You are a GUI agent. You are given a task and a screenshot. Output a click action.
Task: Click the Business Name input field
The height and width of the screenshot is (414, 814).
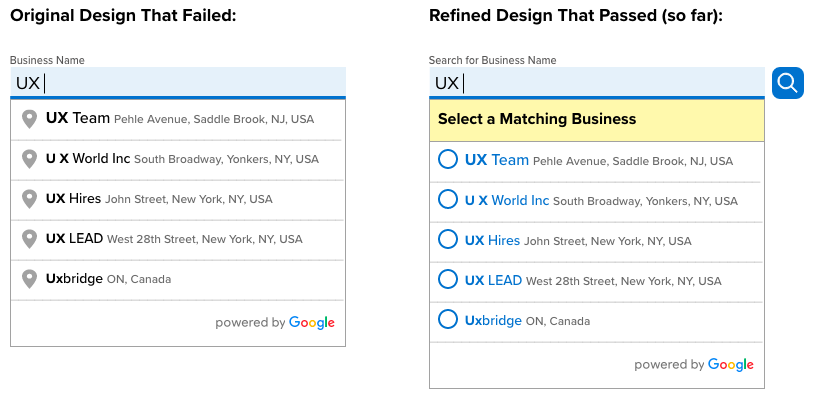point(178,83)
